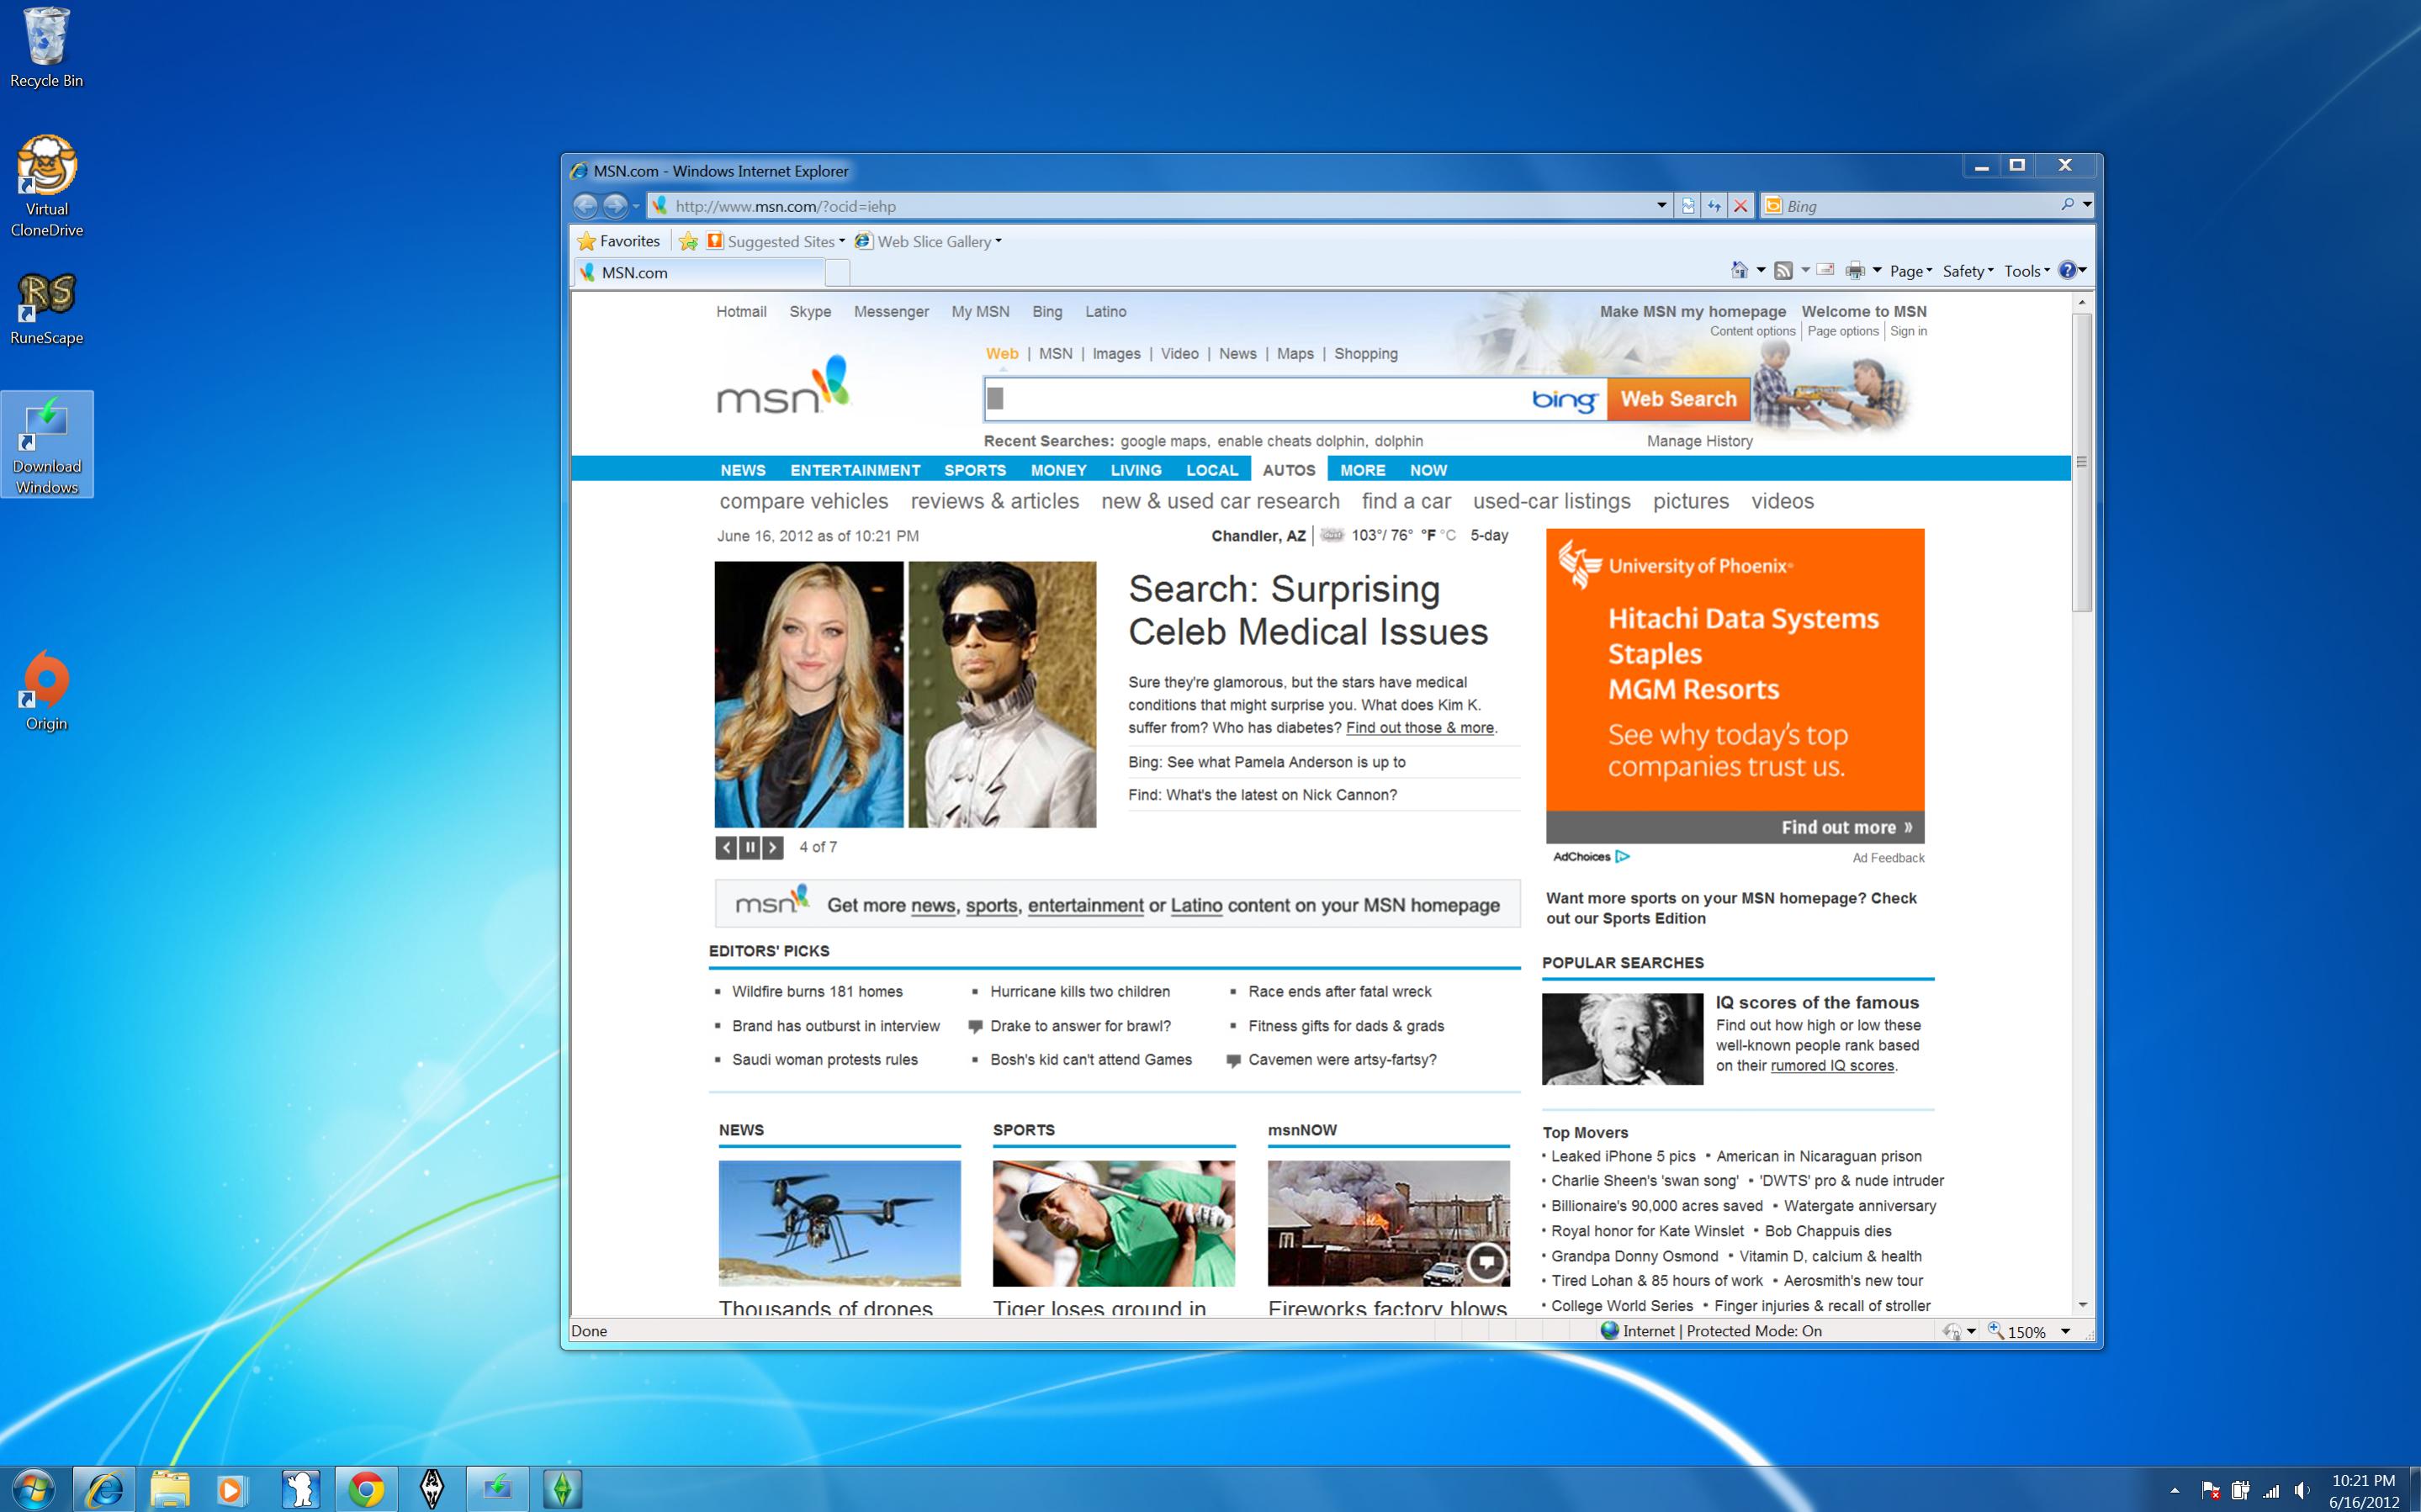Click the blue Help question mark icon

click(2067, 270)
